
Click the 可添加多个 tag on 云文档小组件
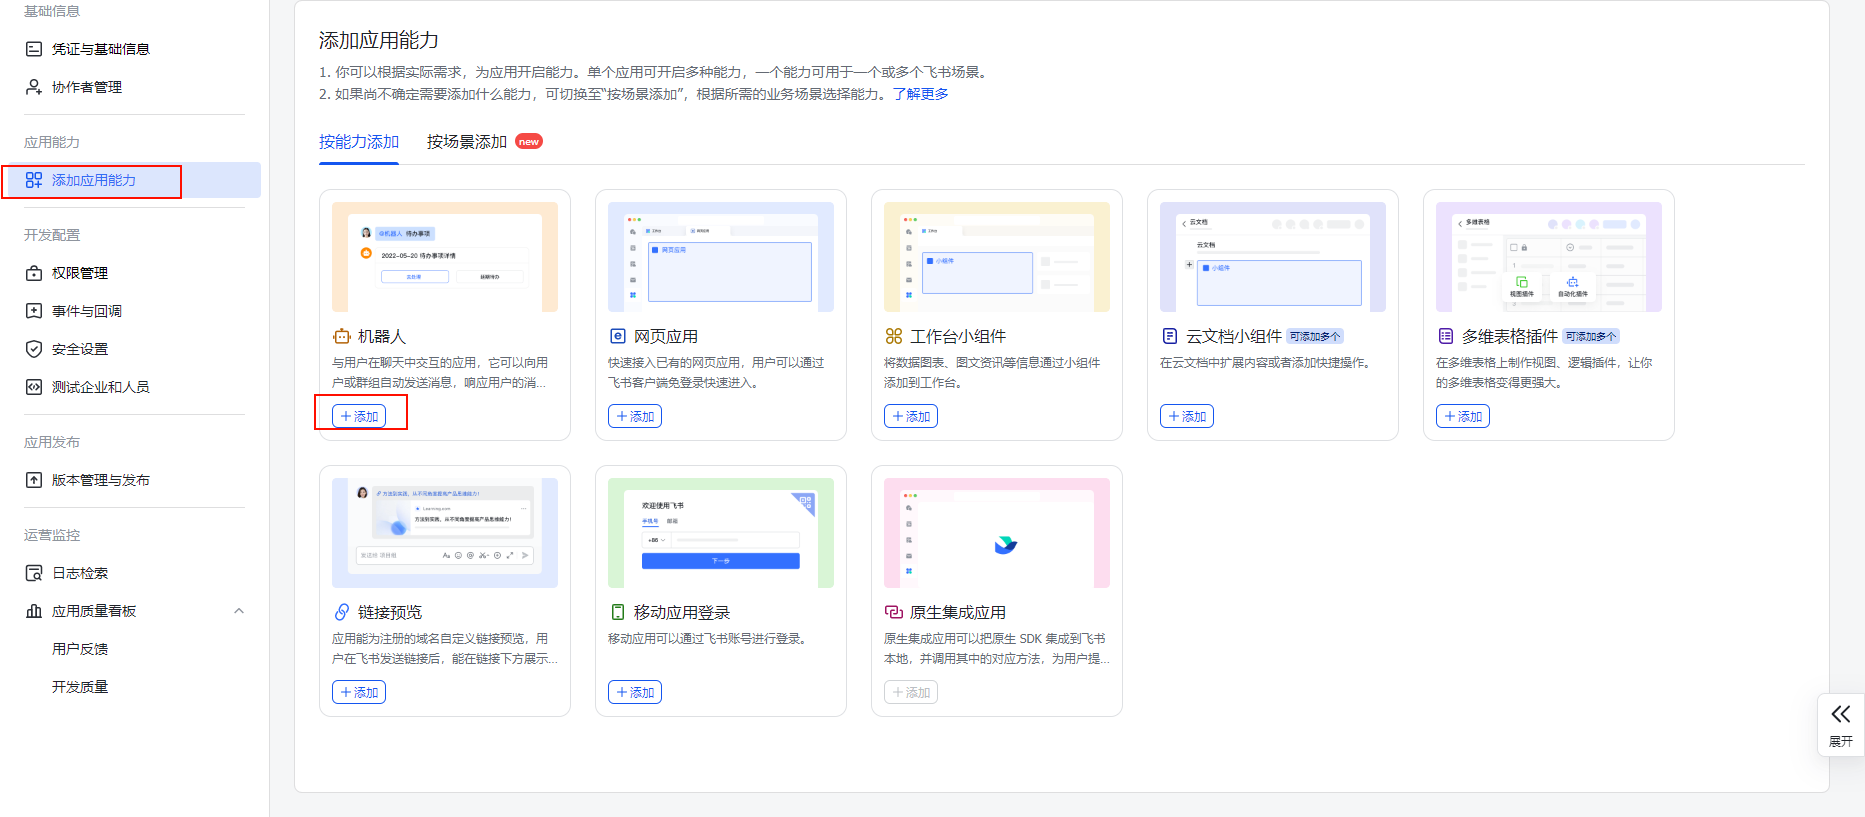(x=1315, y=337)
